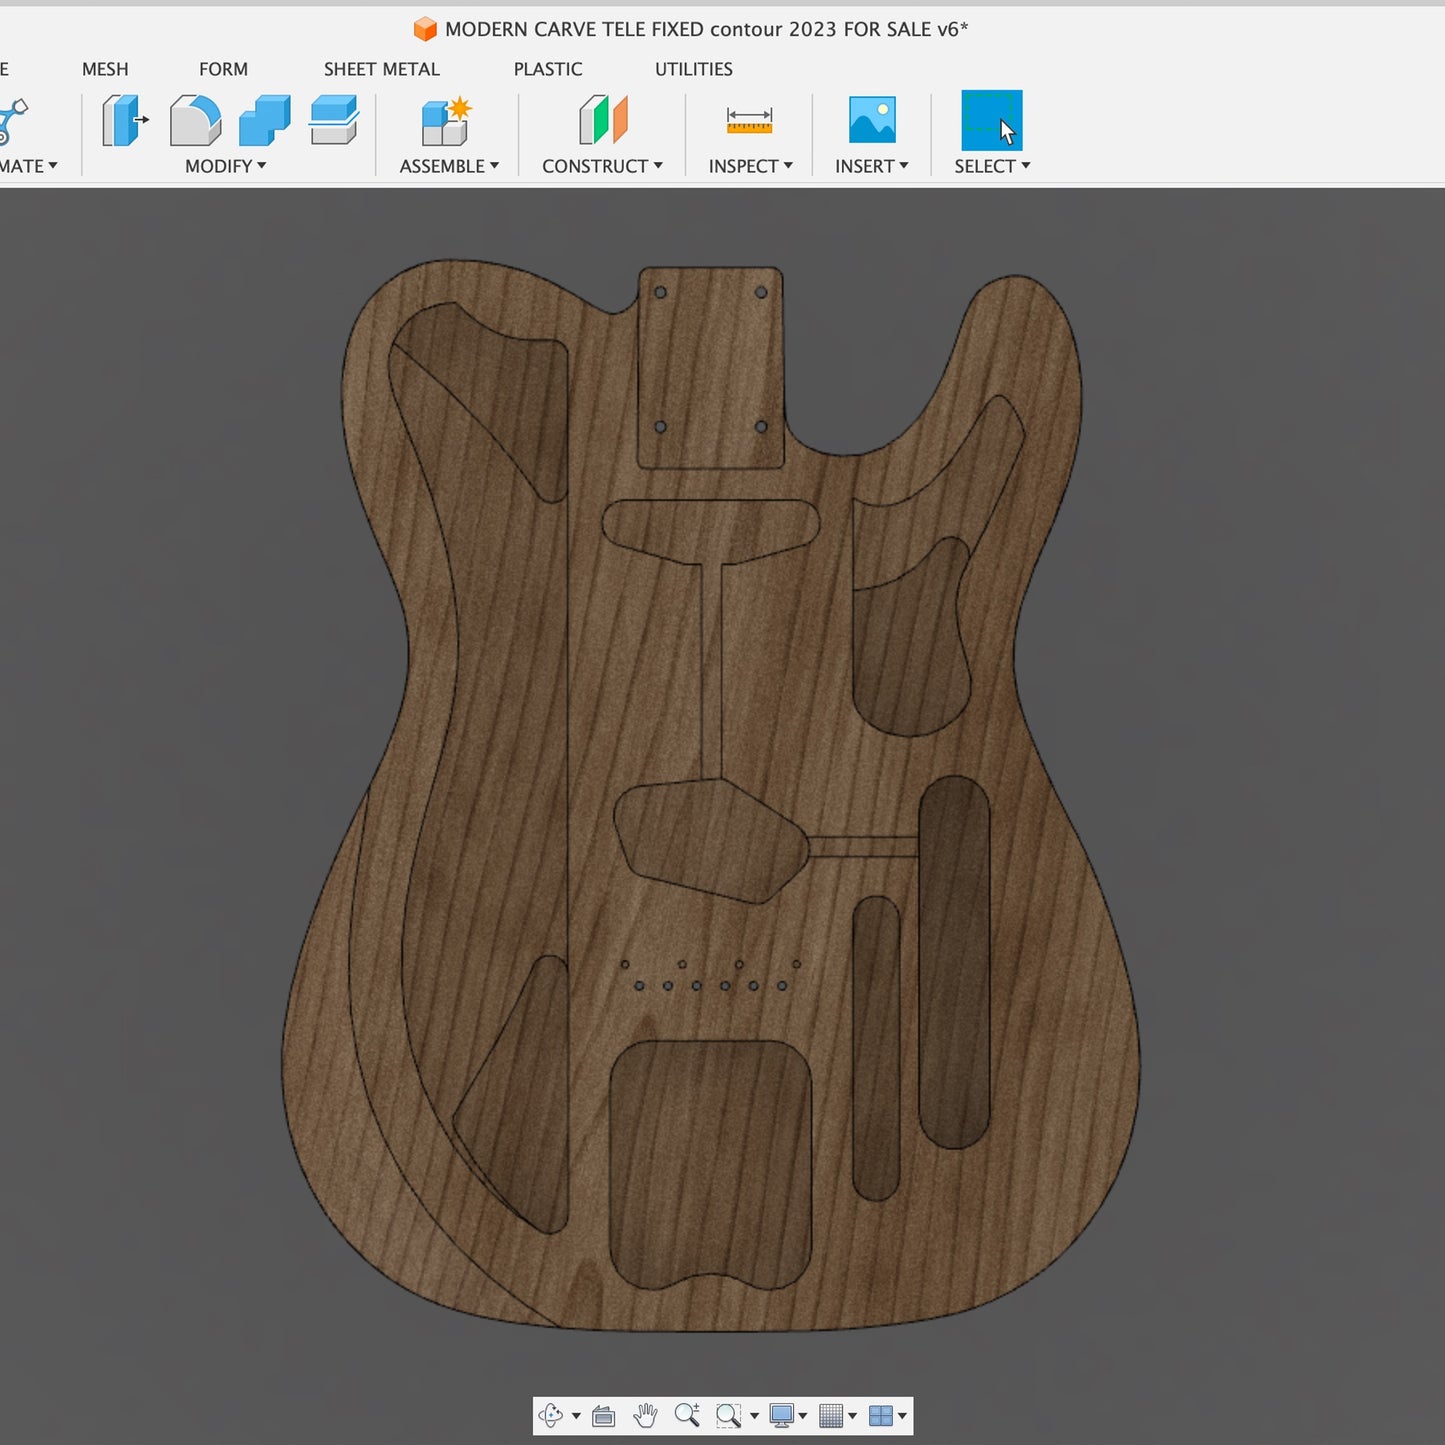
Task: Click the ASSEMBLE menu label
Action: click(x=442, y=166)
